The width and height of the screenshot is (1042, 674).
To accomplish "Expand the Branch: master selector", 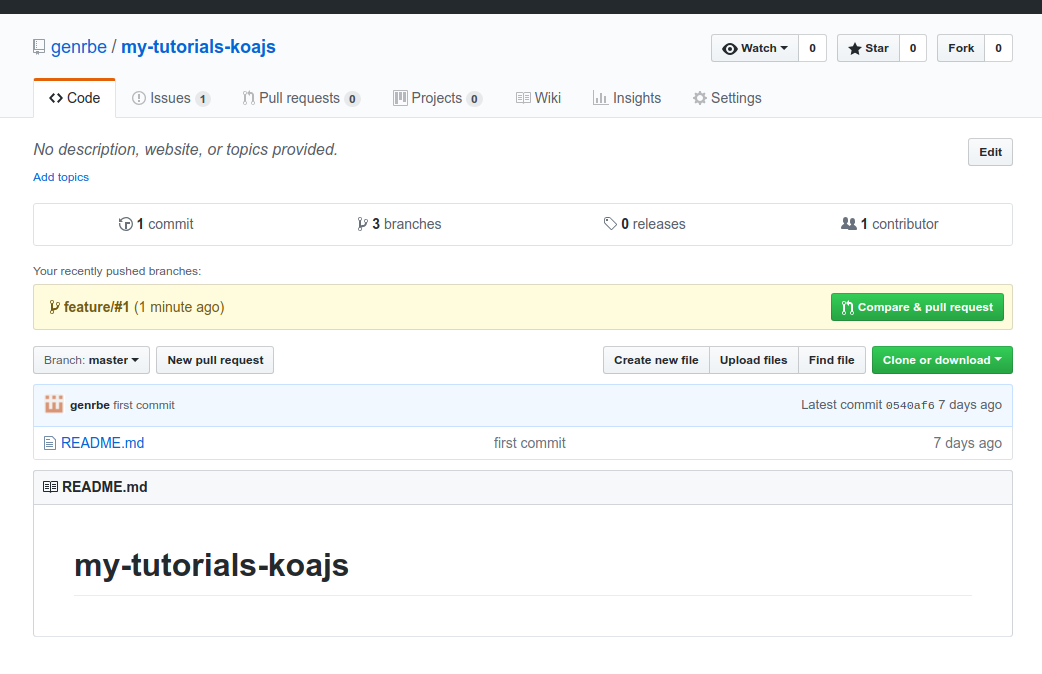I will 92,360.
